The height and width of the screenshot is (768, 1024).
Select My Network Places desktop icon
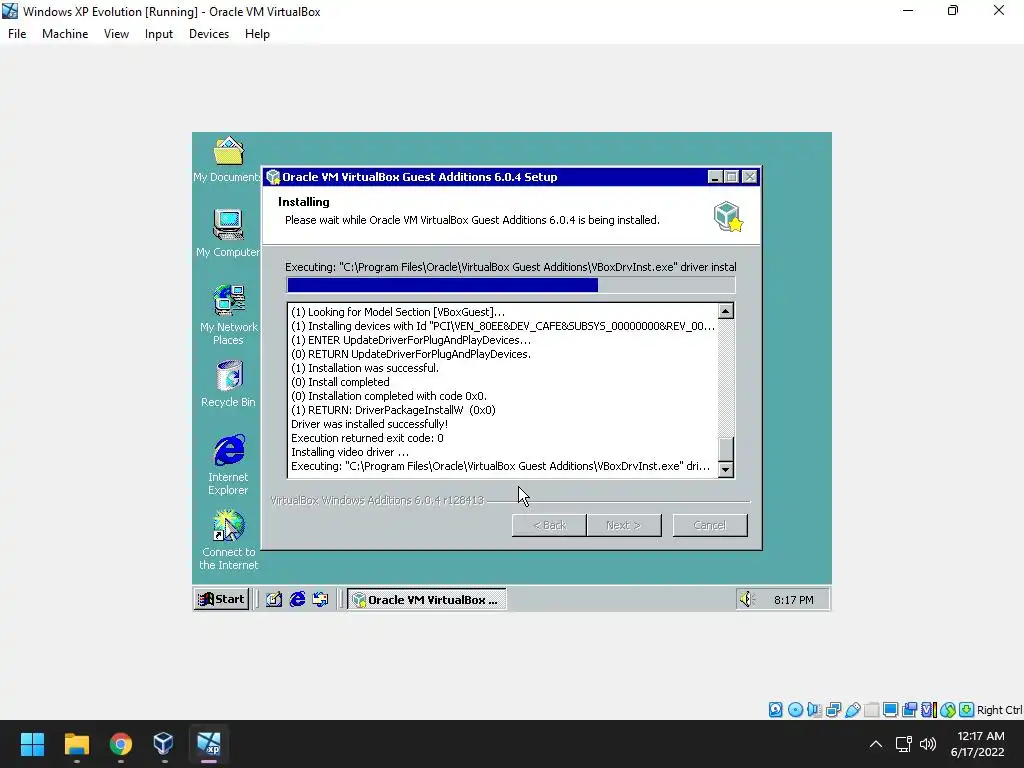pos(228,315)
